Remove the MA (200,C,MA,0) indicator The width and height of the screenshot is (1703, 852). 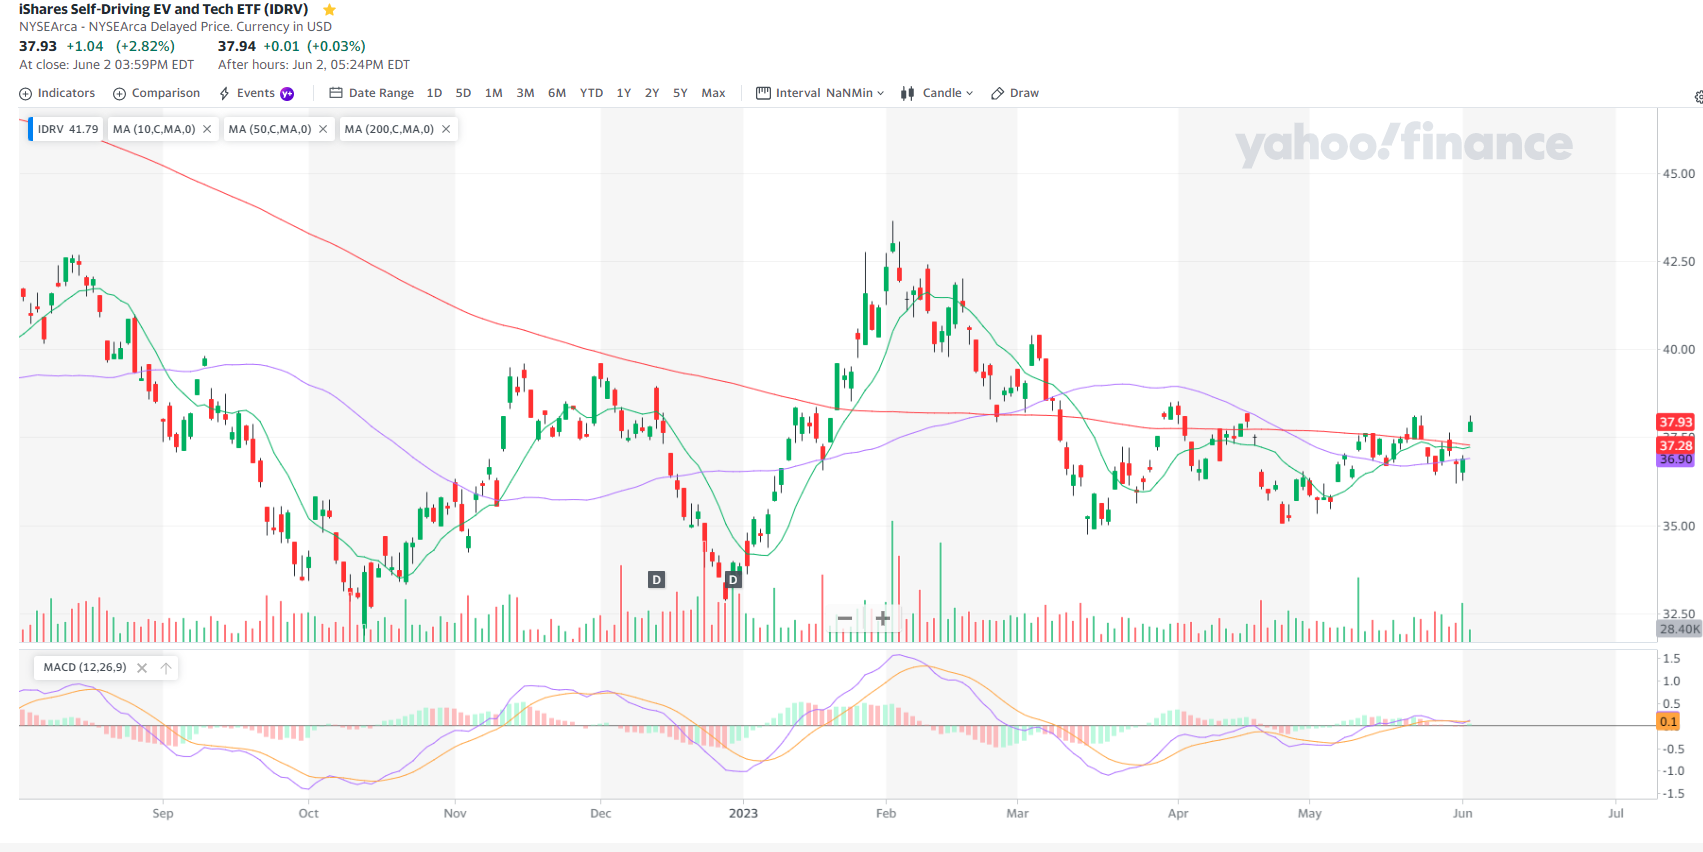click(x=446, y=129)
